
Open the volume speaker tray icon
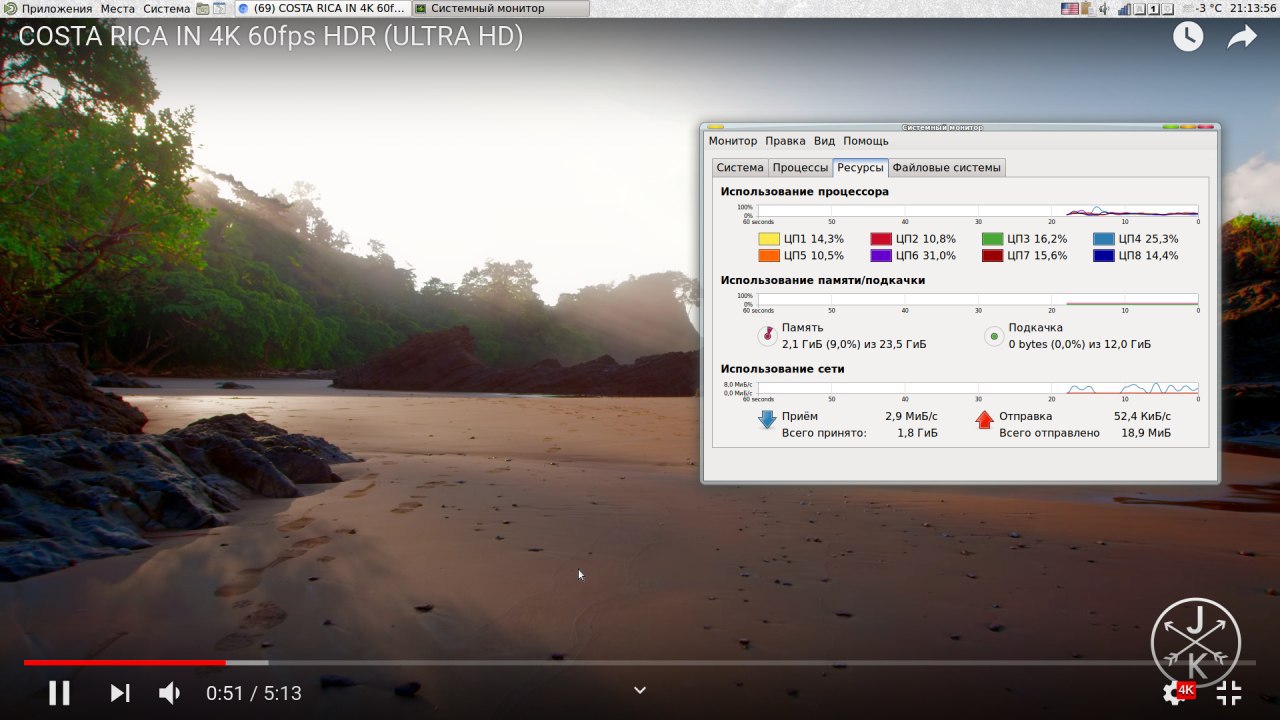(1103, 8)
